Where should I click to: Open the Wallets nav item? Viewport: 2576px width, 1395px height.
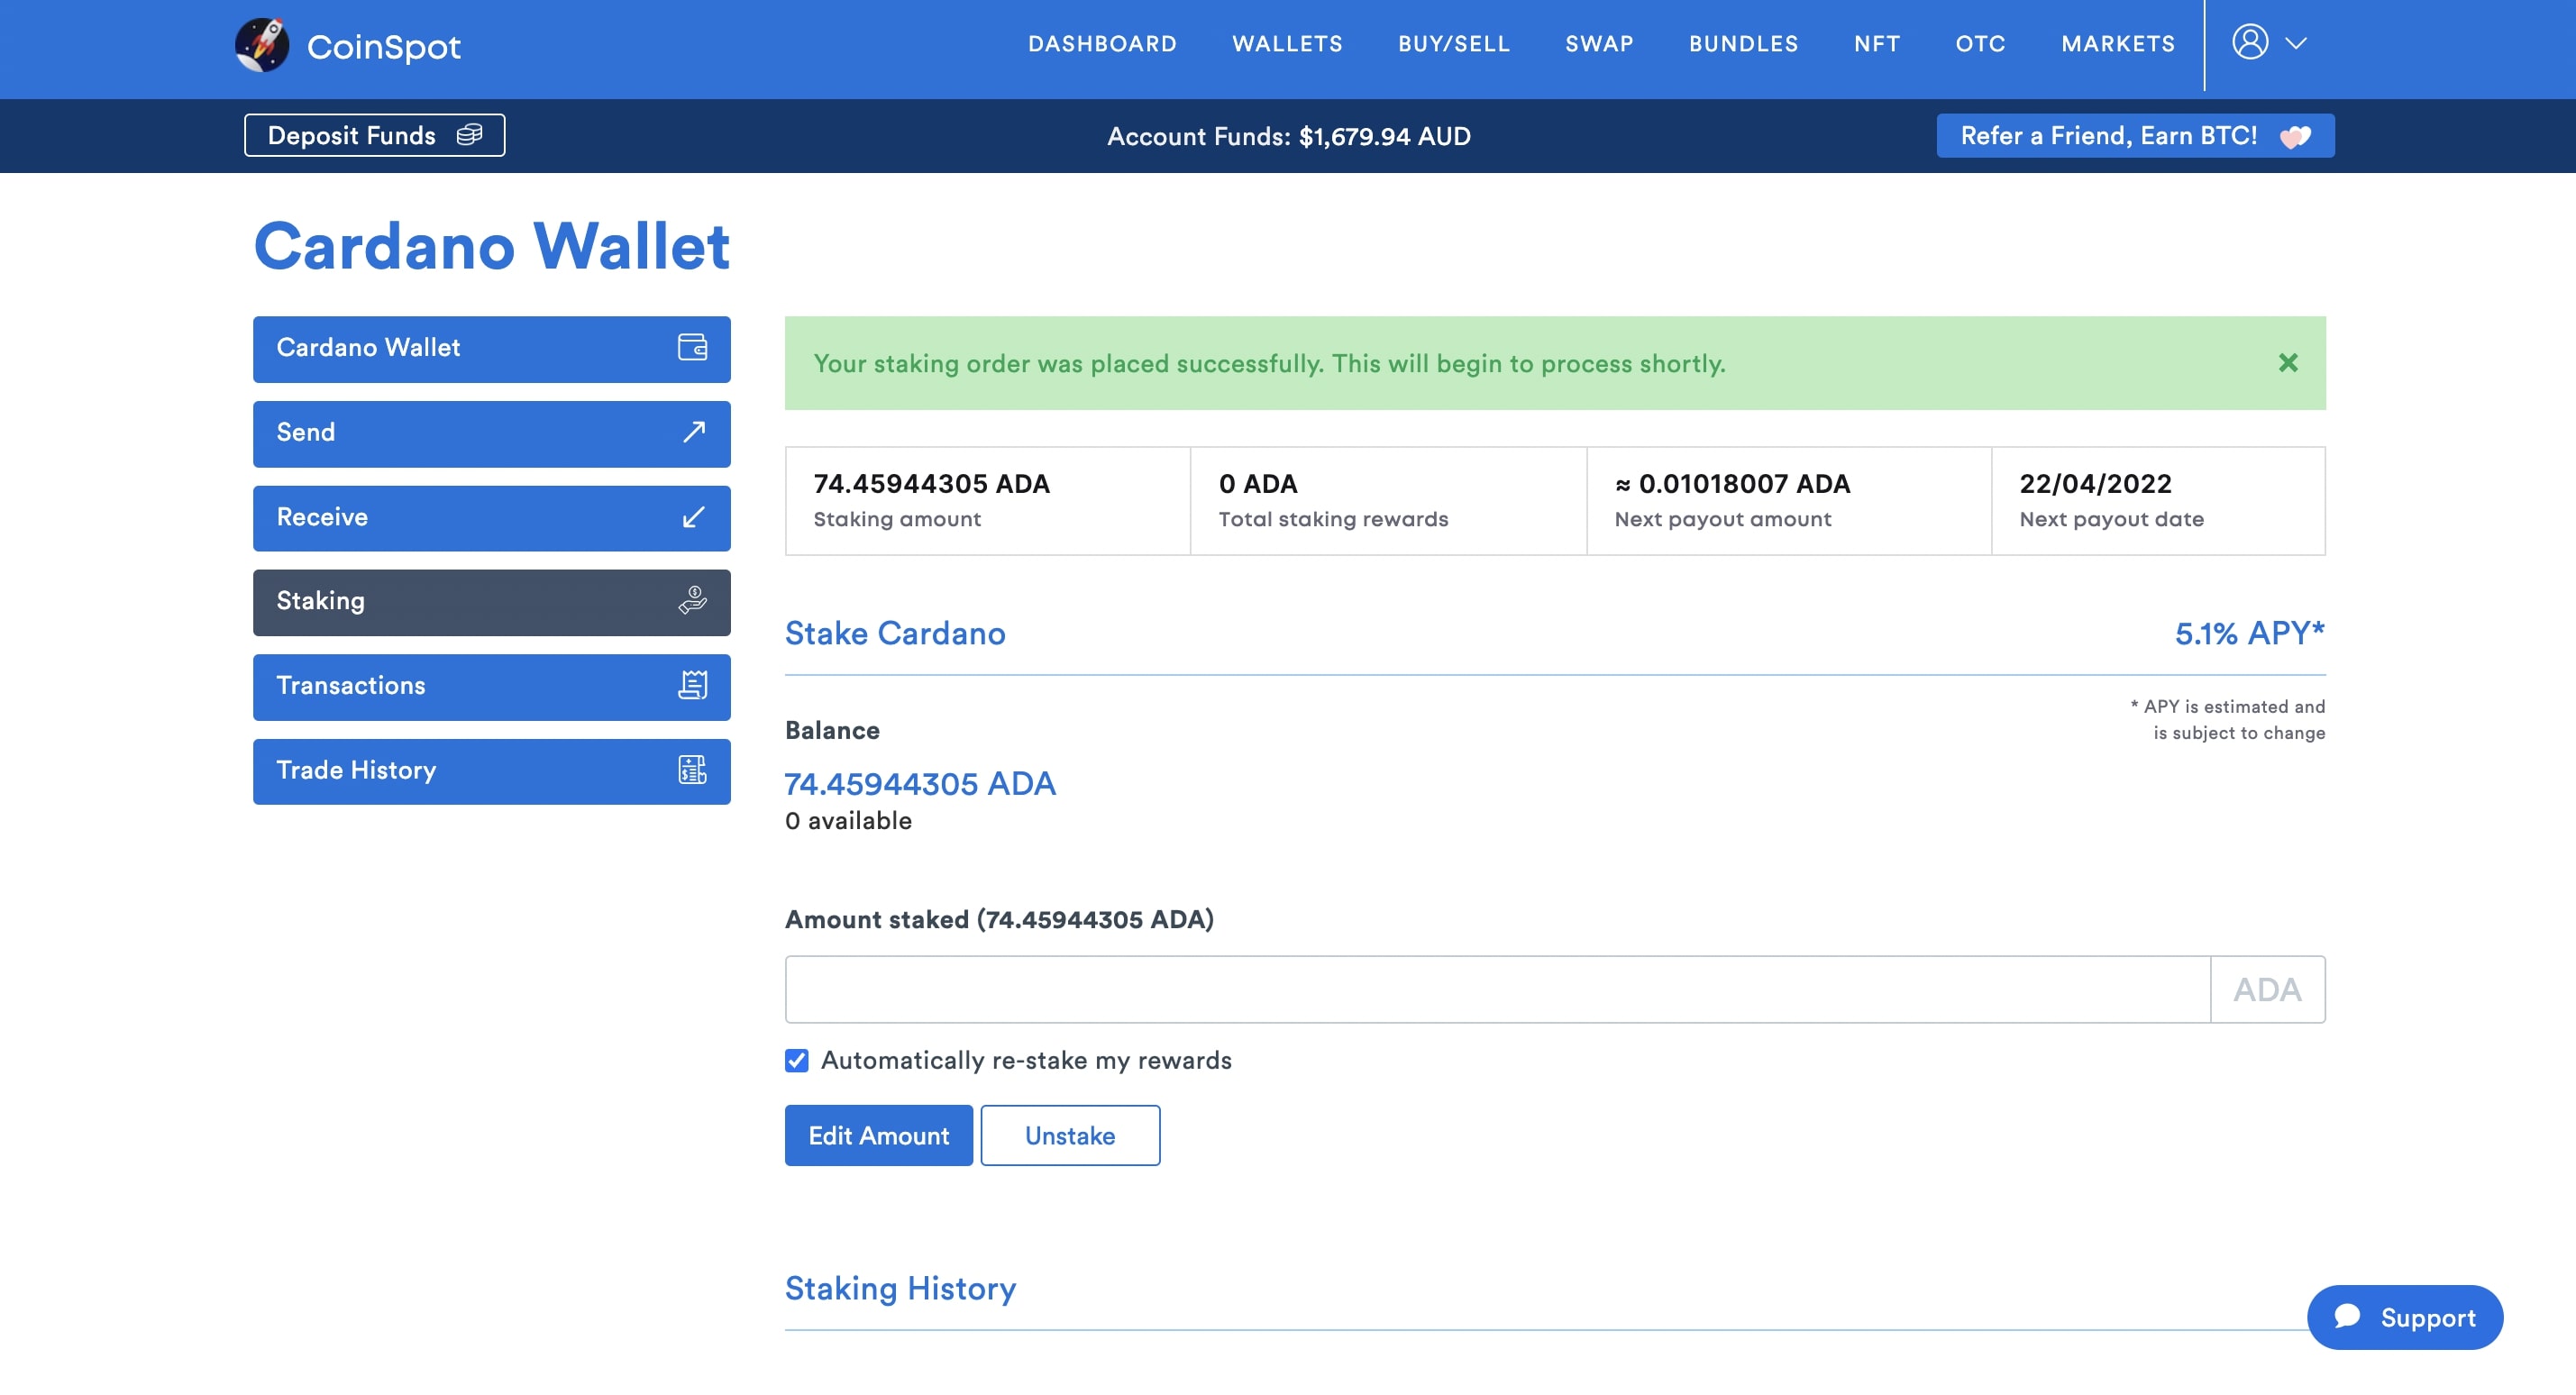[1287, 44]
